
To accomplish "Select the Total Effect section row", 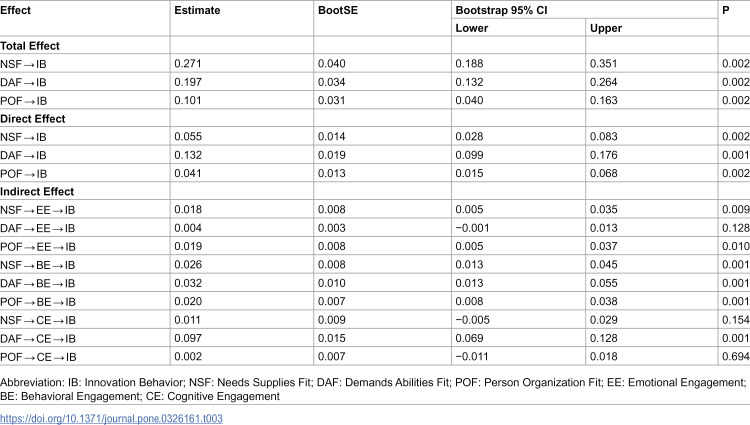I will (375, 45).
